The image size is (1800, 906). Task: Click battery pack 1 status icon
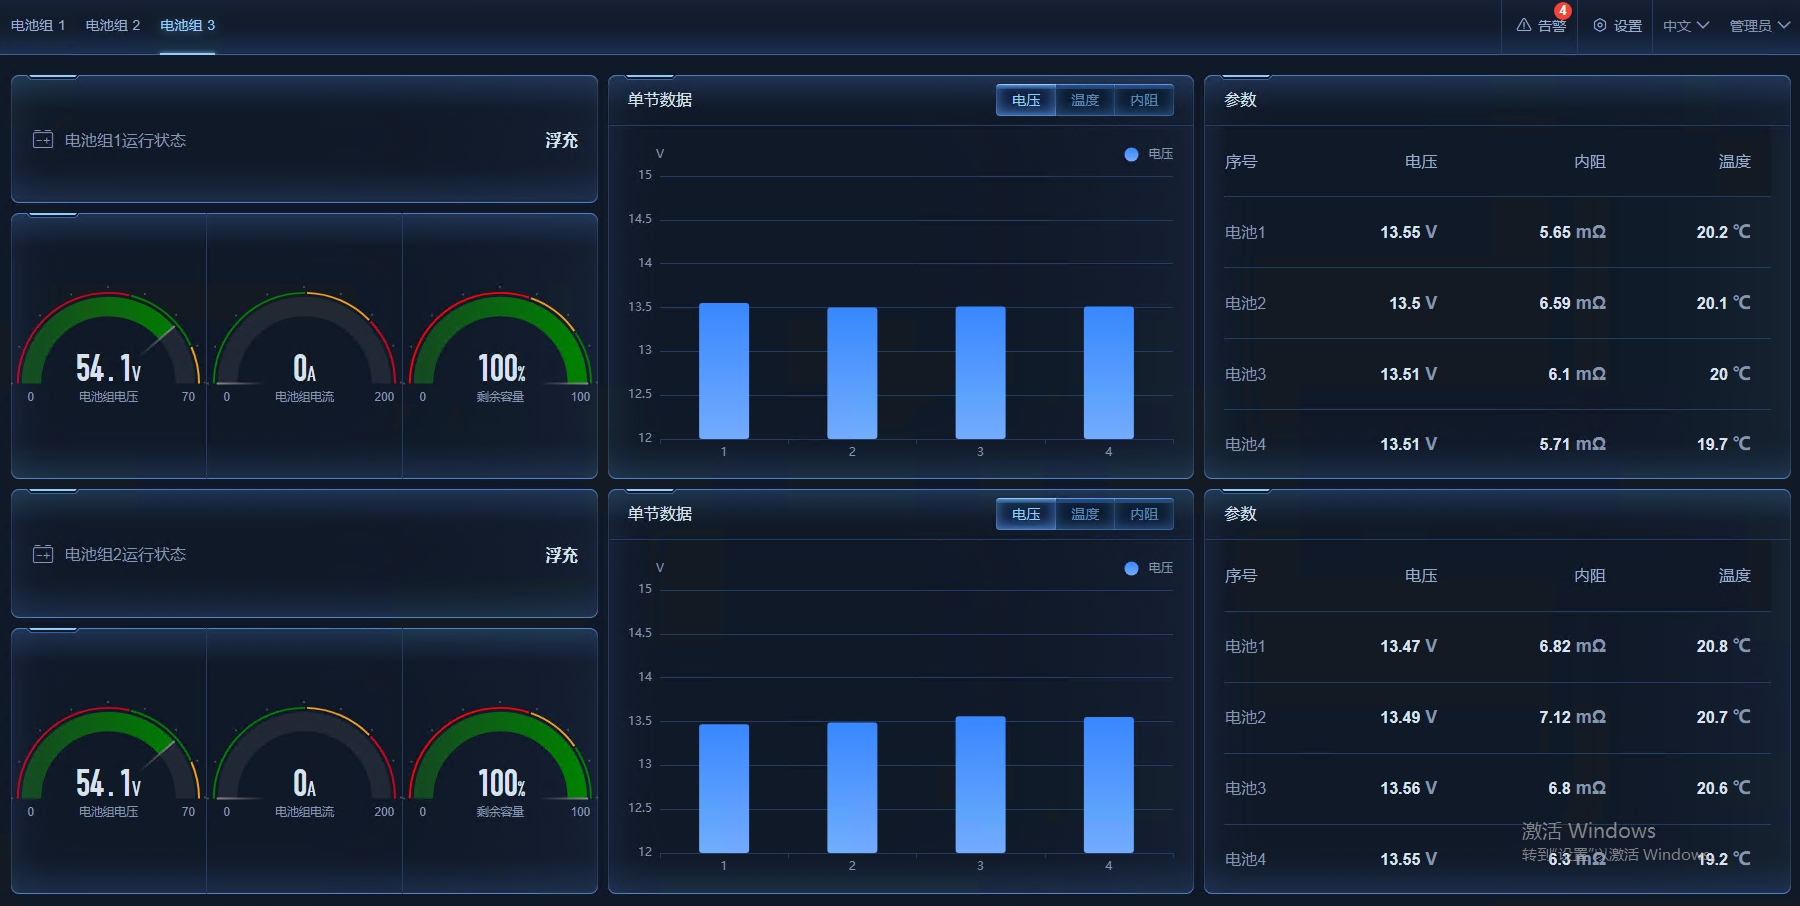pos(43,140)
